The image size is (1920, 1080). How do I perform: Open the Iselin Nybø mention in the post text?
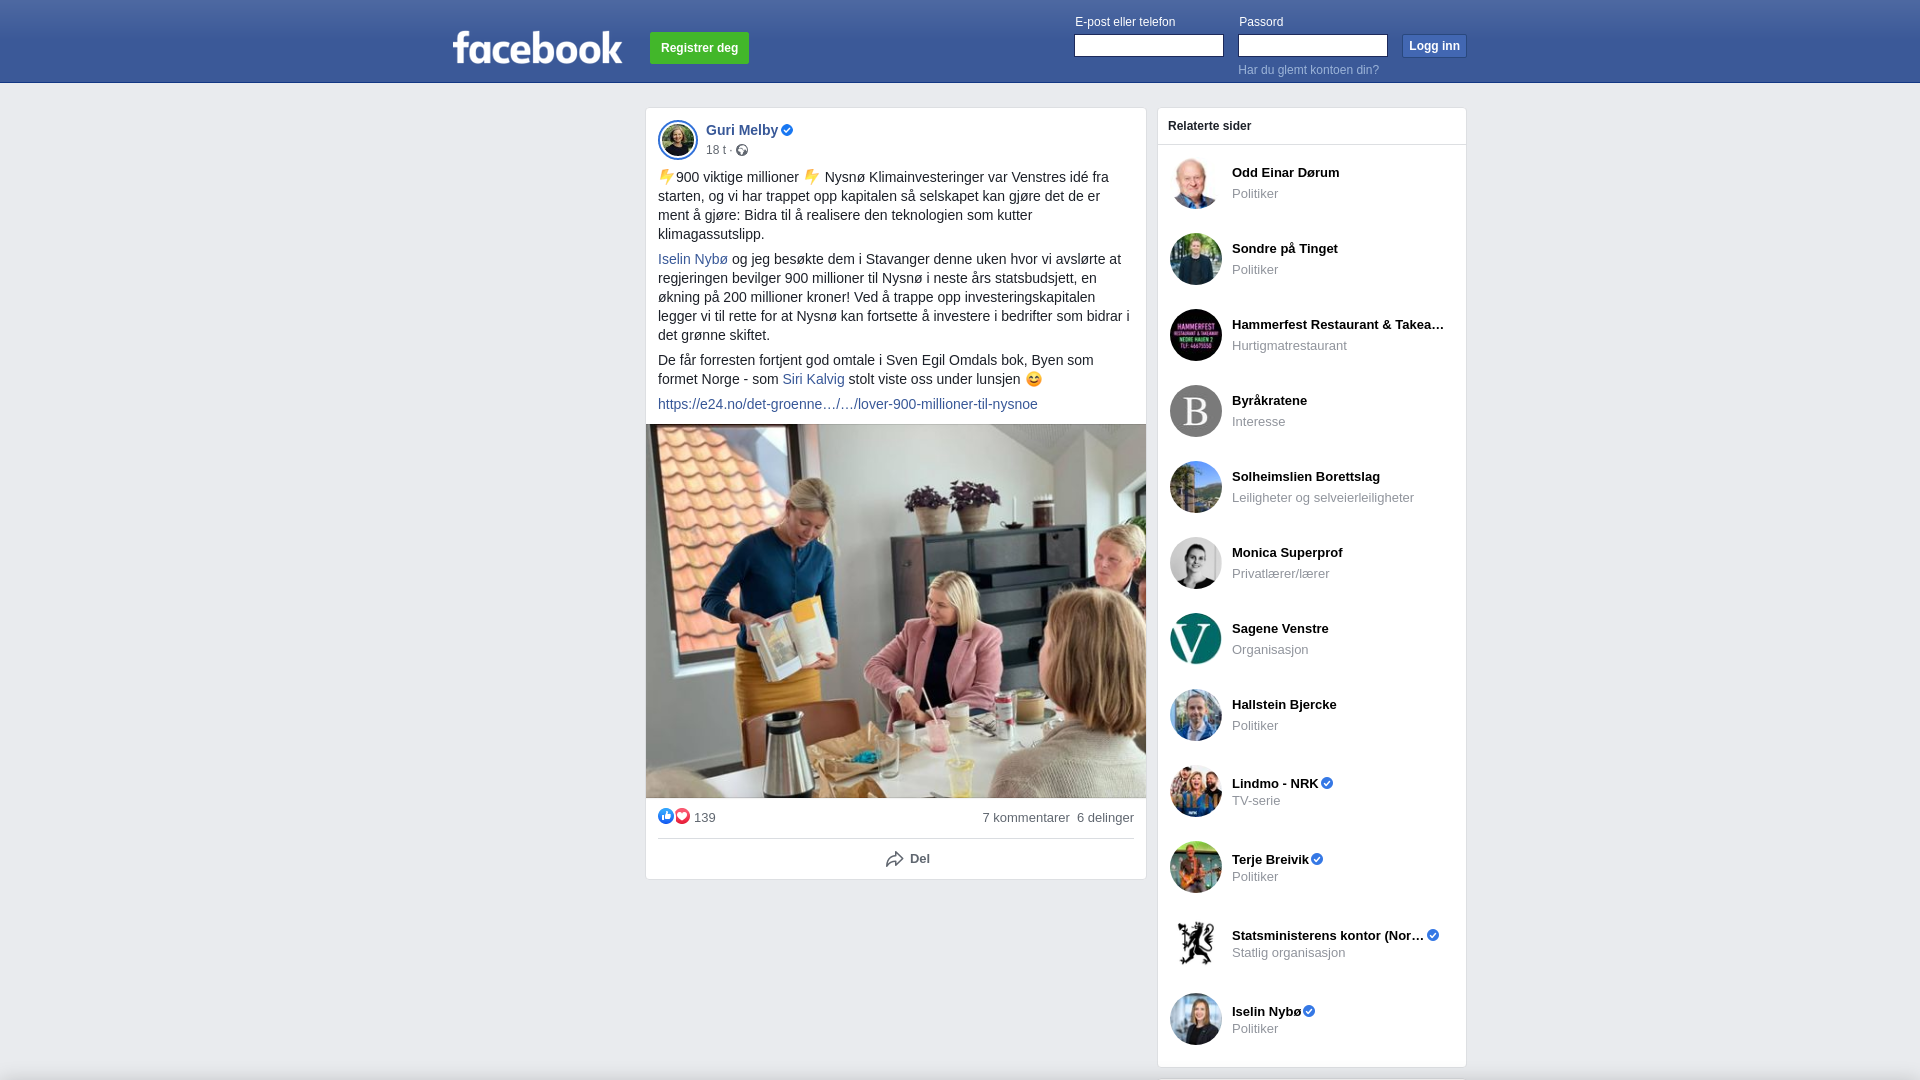[693, 259]
